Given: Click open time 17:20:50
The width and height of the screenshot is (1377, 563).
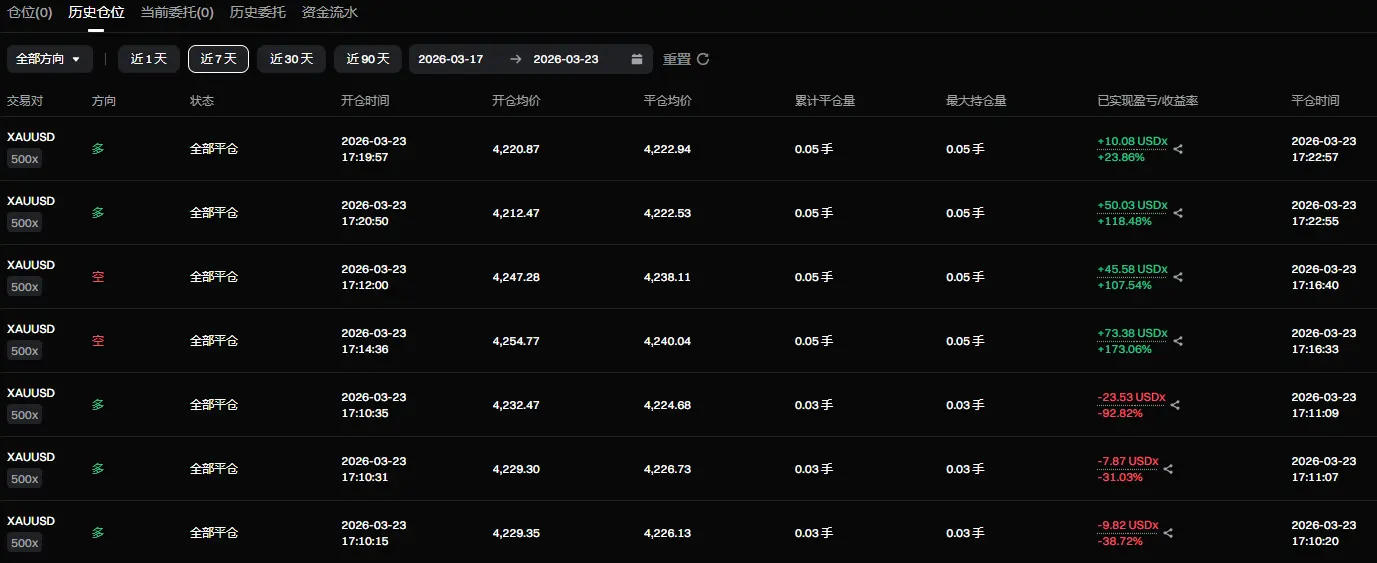Looking at the screenshot, I should click(x=365, y=221).
